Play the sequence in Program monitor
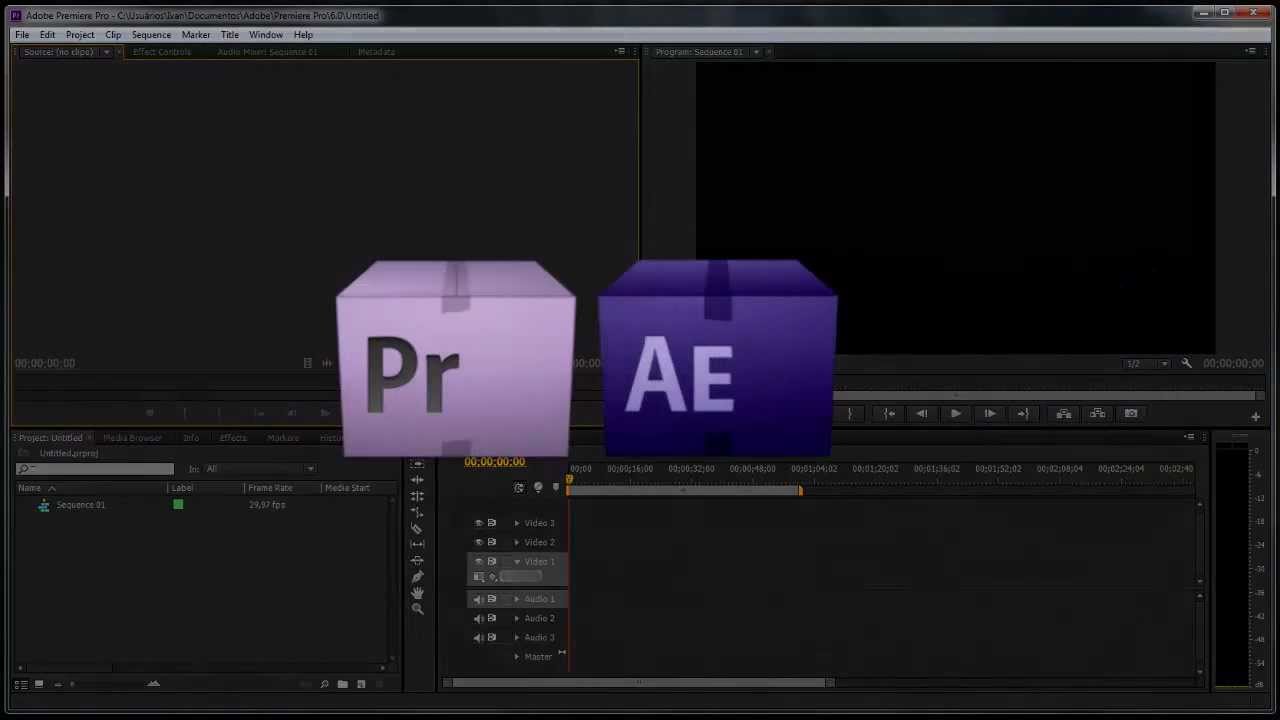Screen dimensions: 1280x720 pyautogui.click(x=955, y=413)
